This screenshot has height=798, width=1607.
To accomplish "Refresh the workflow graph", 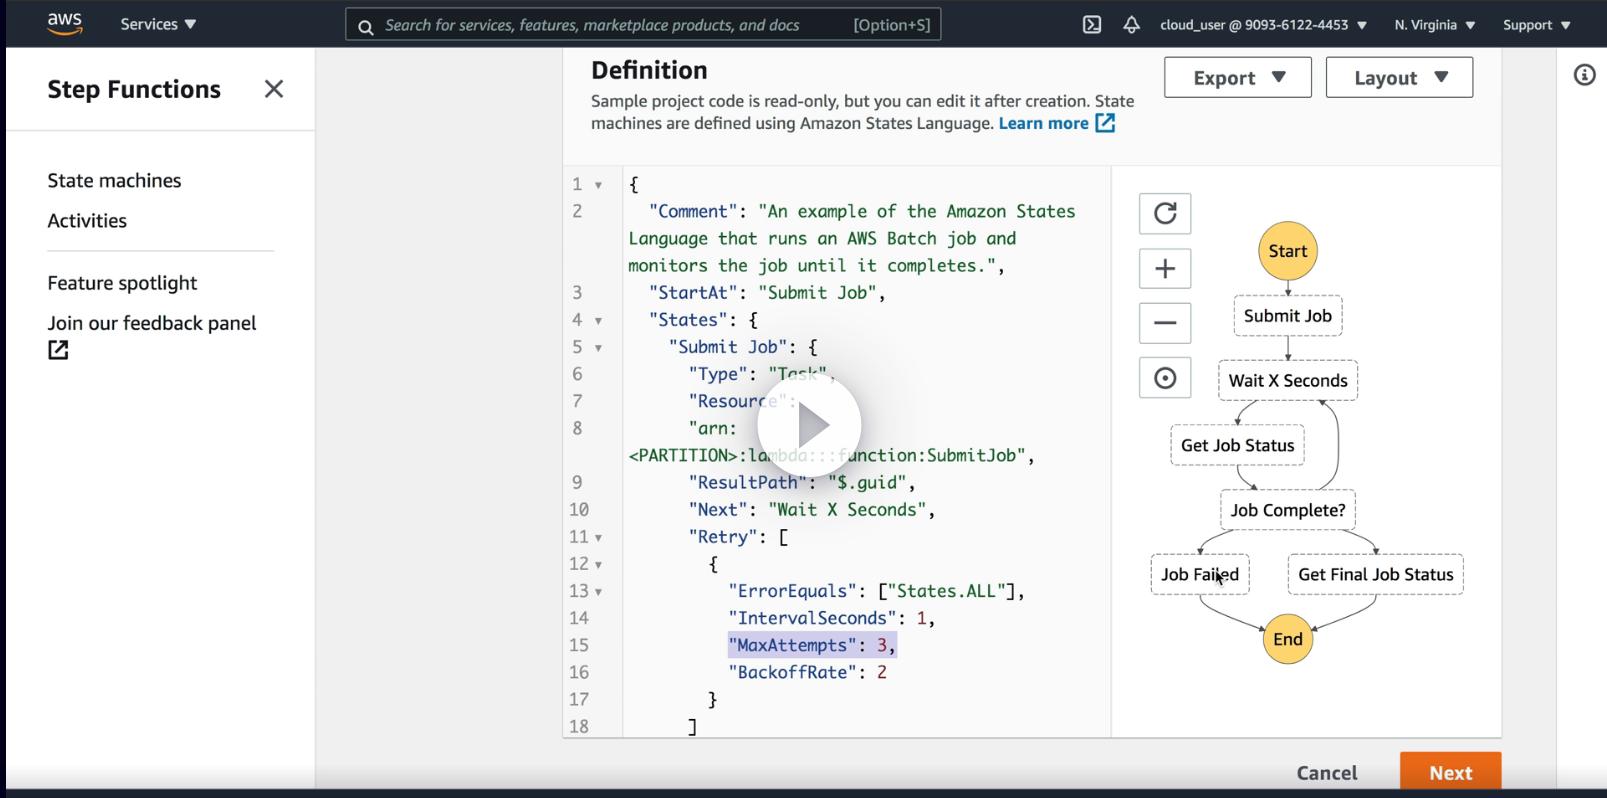I will 1165,213.
